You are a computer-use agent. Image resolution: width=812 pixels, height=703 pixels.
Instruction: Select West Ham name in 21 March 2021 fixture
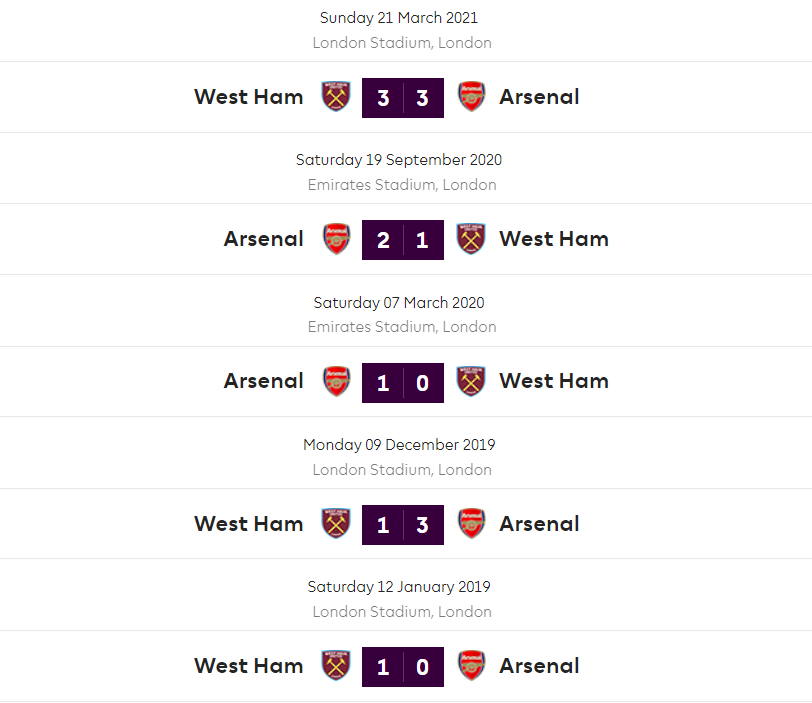click(x=248, y=97)
